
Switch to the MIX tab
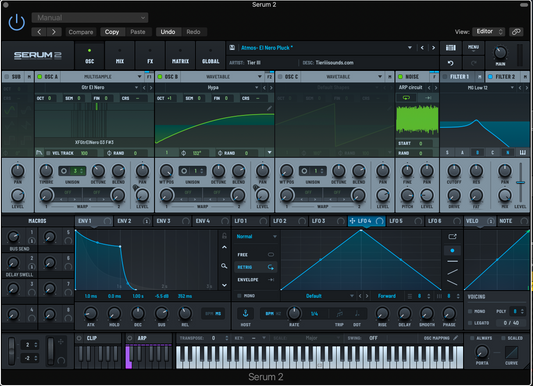[x=120, y=56]
